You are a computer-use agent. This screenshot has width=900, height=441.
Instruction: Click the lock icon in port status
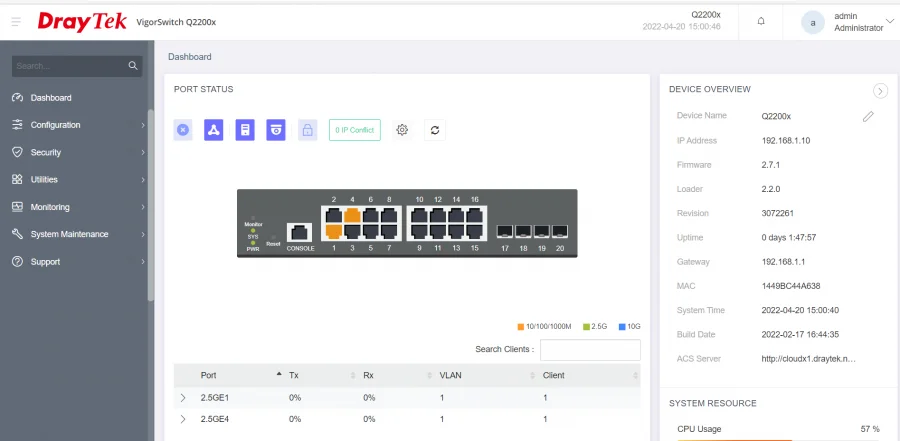(308, 130)
